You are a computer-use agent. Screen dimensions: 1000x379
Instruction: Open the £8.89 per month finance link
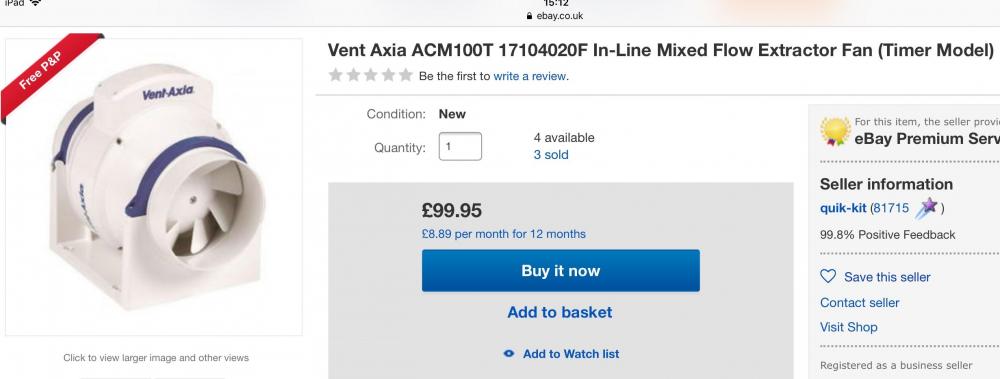[504, 234]
